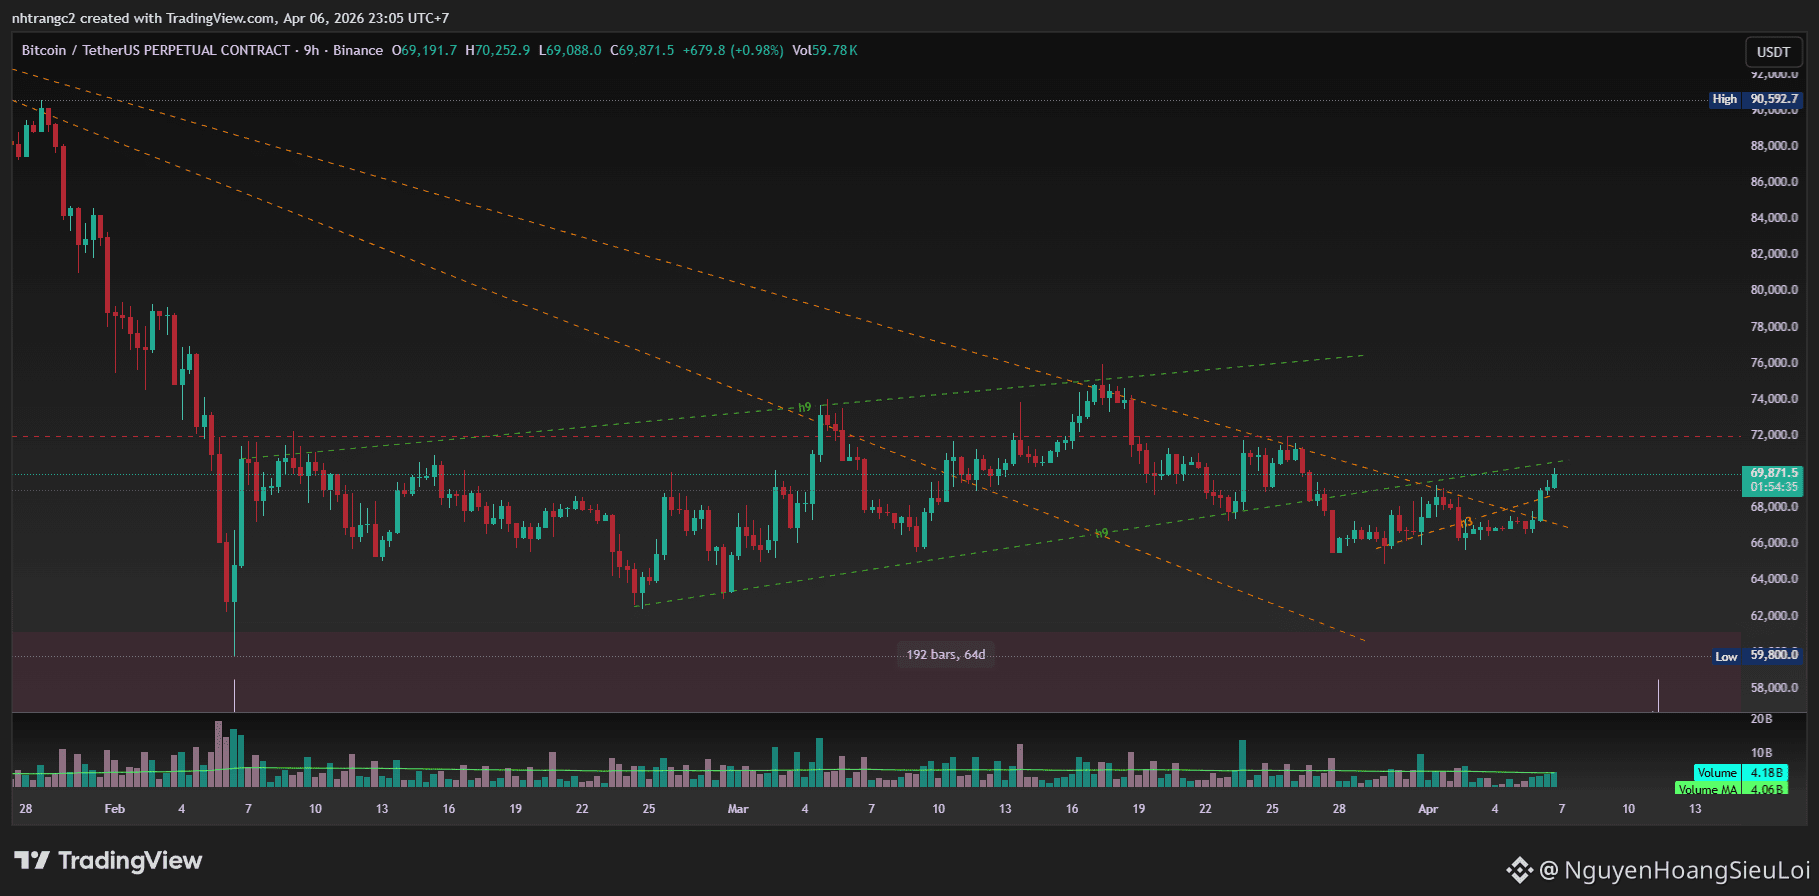The height and width of the screenshot is (896, 1819).
Task: Click the Volume MA 4.06B label
Action: click(x=1731, y=789)
